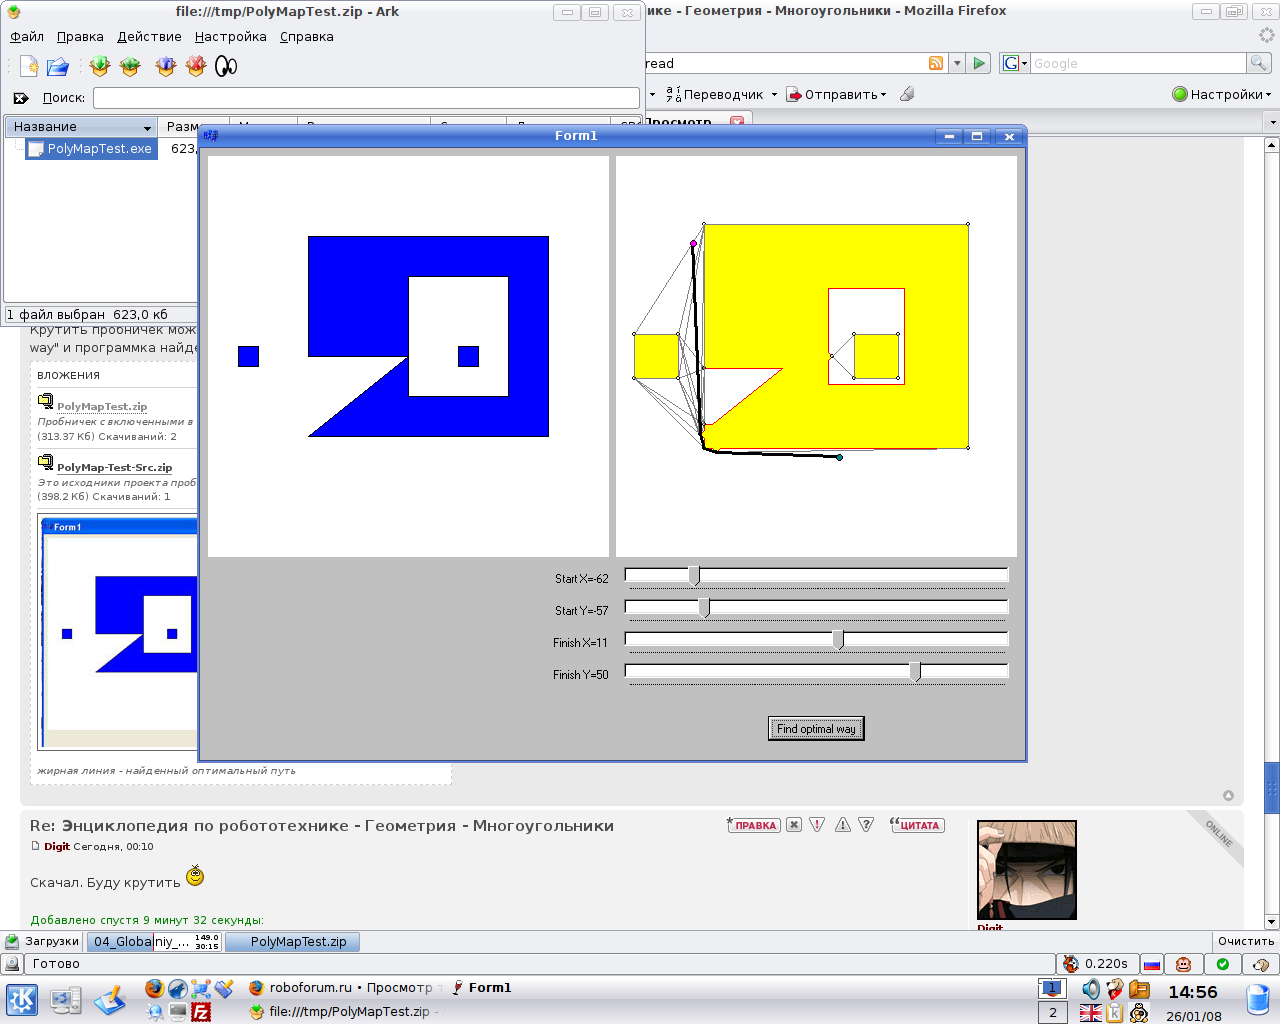Click the eyes preview icon in Ark toolbar
Screen dimensions: 1280x1024
(x=227, y=66)
